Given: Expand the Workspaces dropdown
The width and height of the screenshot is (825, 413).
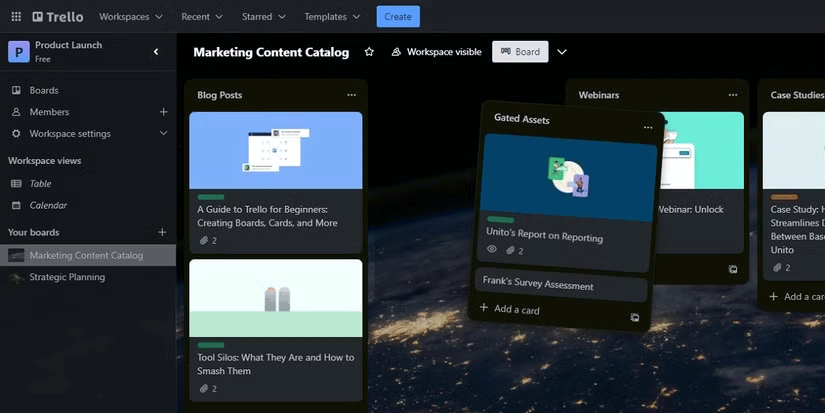Looking at the screenshot, I should (x=132, y=17).
